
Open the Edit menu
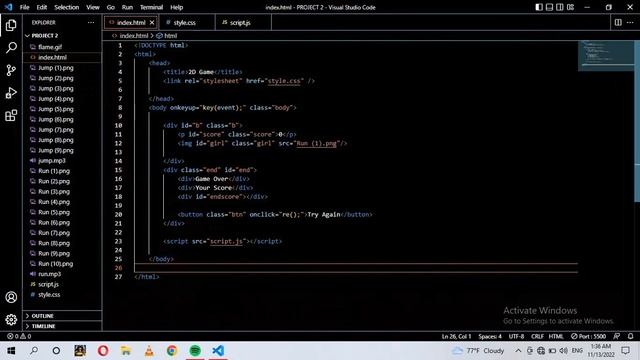pyautogui.click(x=42, y=7)
